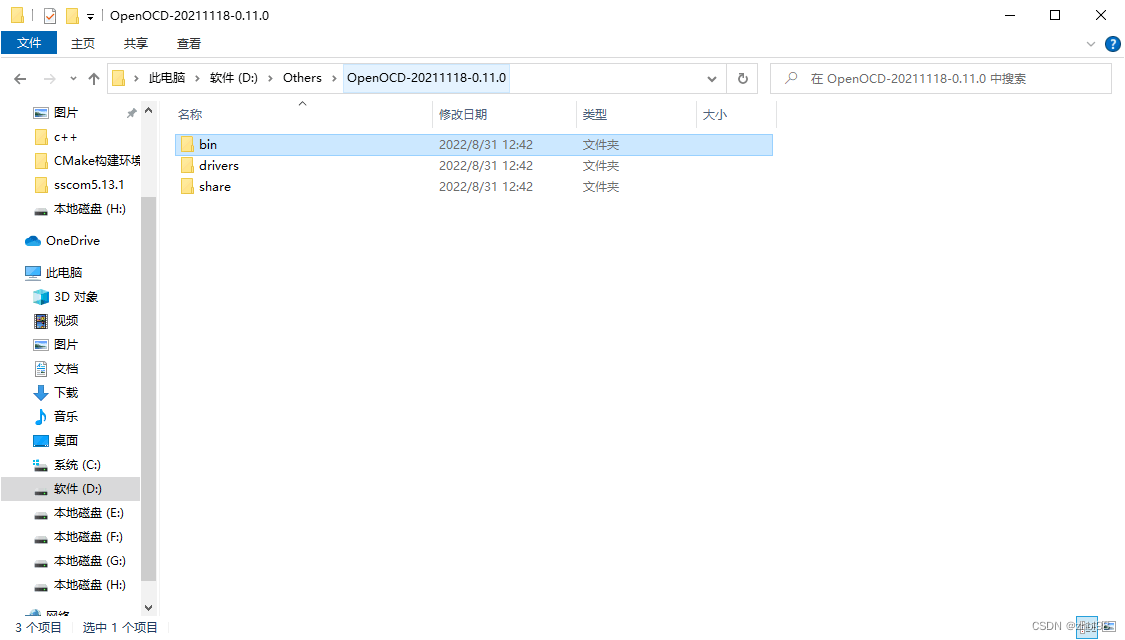Viewport: 1125px width, 640px height.
Task: Click the 文档 page icon
Action: tap(41, 369)
